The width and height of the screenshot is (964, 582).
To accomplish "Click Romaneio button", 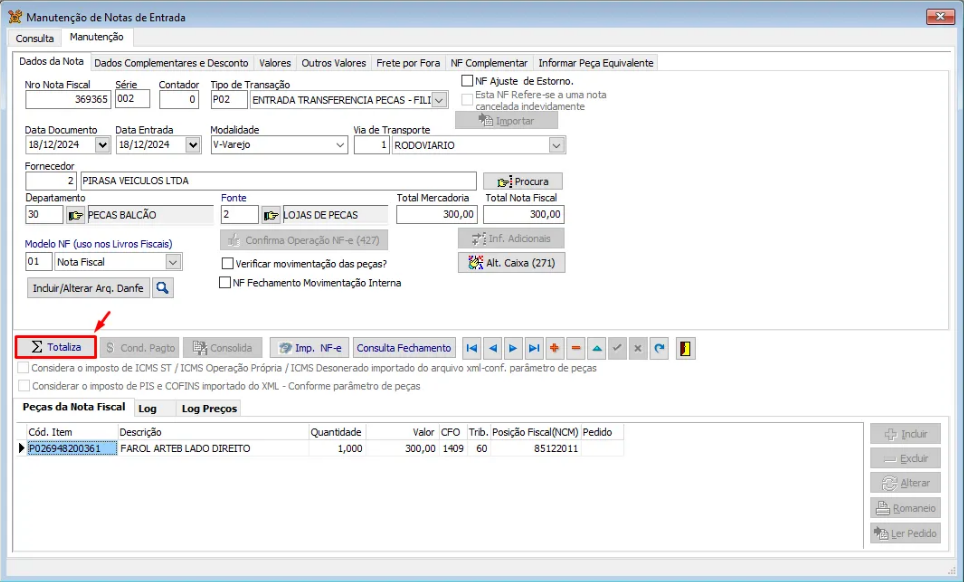I will (x=906, y=508).
